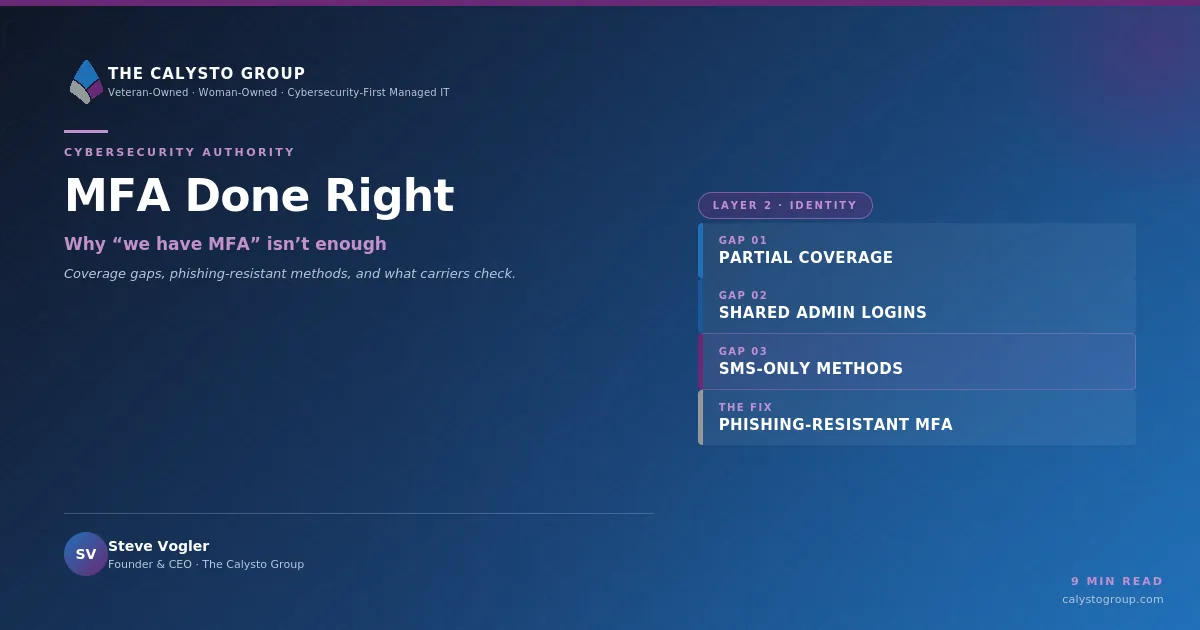Open the 'PARTIAL COVERAGE' gap card
1200x630 pixels.
[917, 250]
